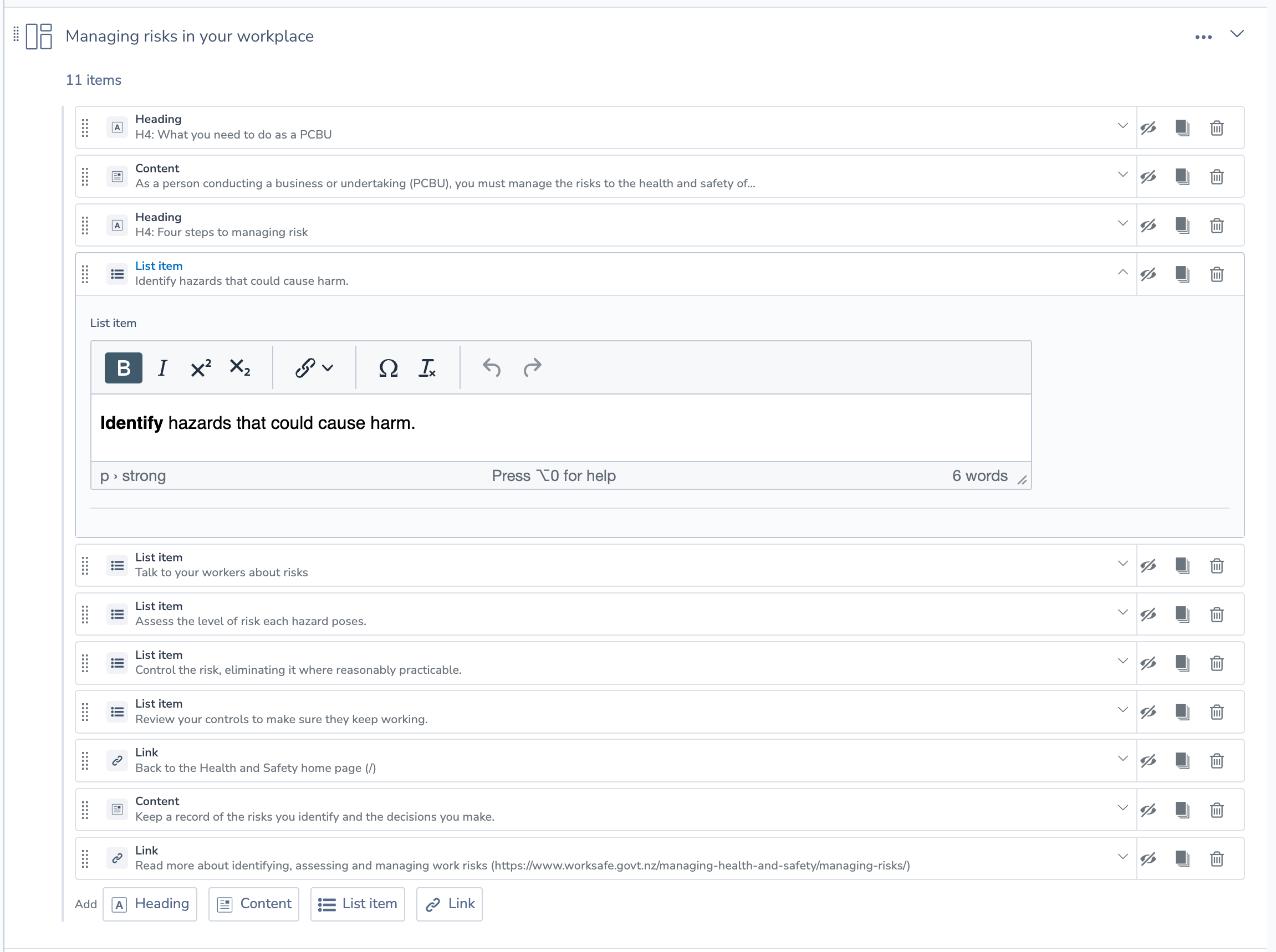Add a new Link item
This screenshot has height=952, width=1276.
click(x=450, y=904)
